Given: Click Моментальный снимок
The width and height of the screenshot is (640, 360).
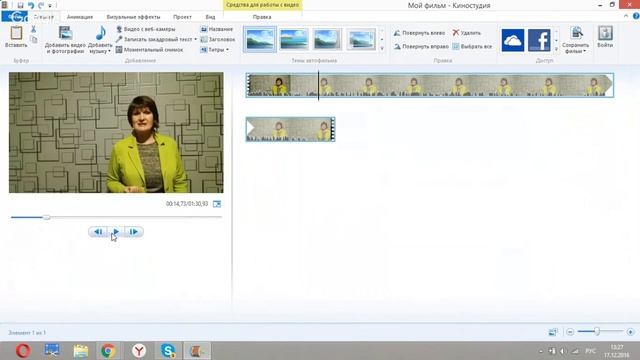Looking at the screenshot, I should [149, 49].
